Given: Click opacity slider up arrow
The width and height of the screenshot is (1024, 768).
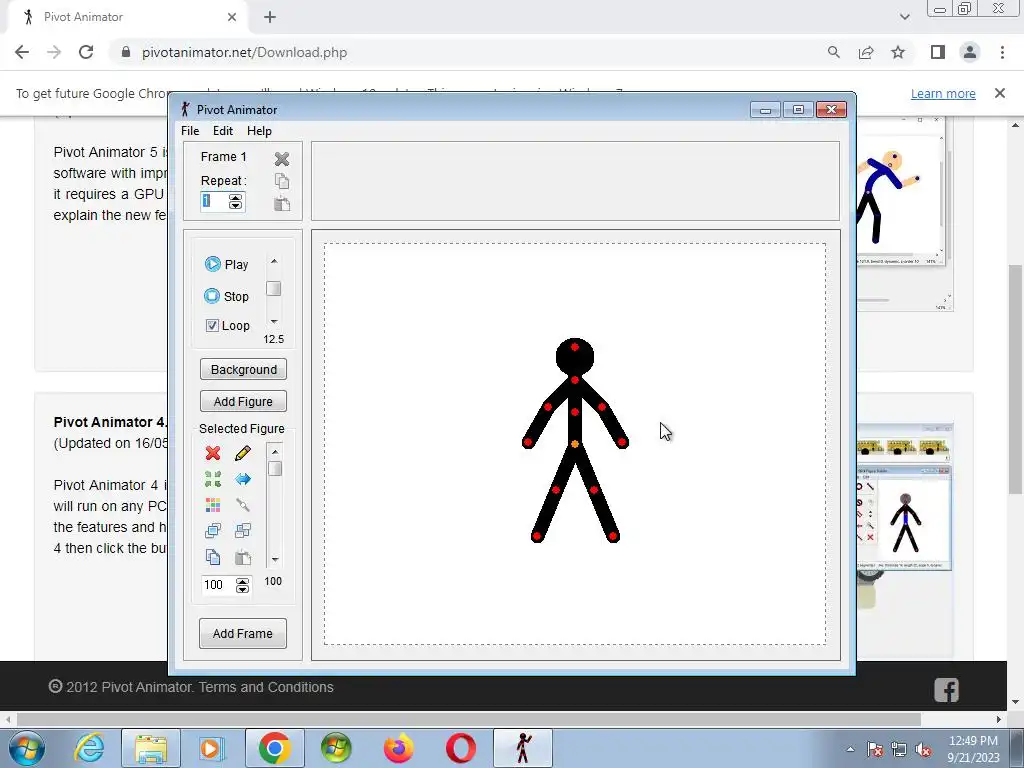Looking at the screenshot, I should pyautogui.click(x=275, y=451).
